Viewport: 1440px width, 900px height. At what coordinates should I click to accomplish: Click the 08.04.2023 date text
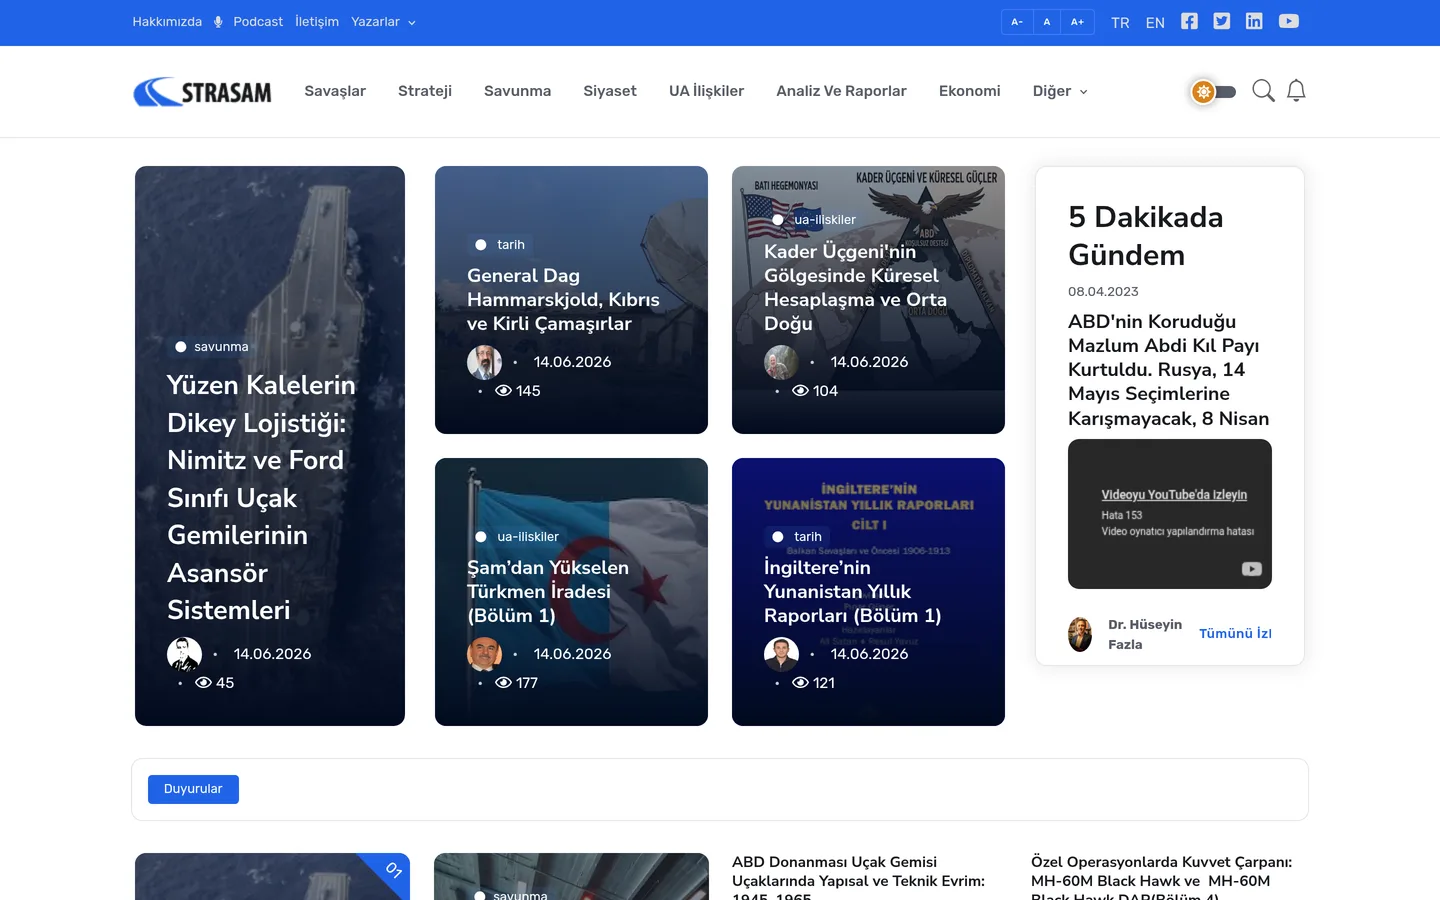[x=1103, y=292]
